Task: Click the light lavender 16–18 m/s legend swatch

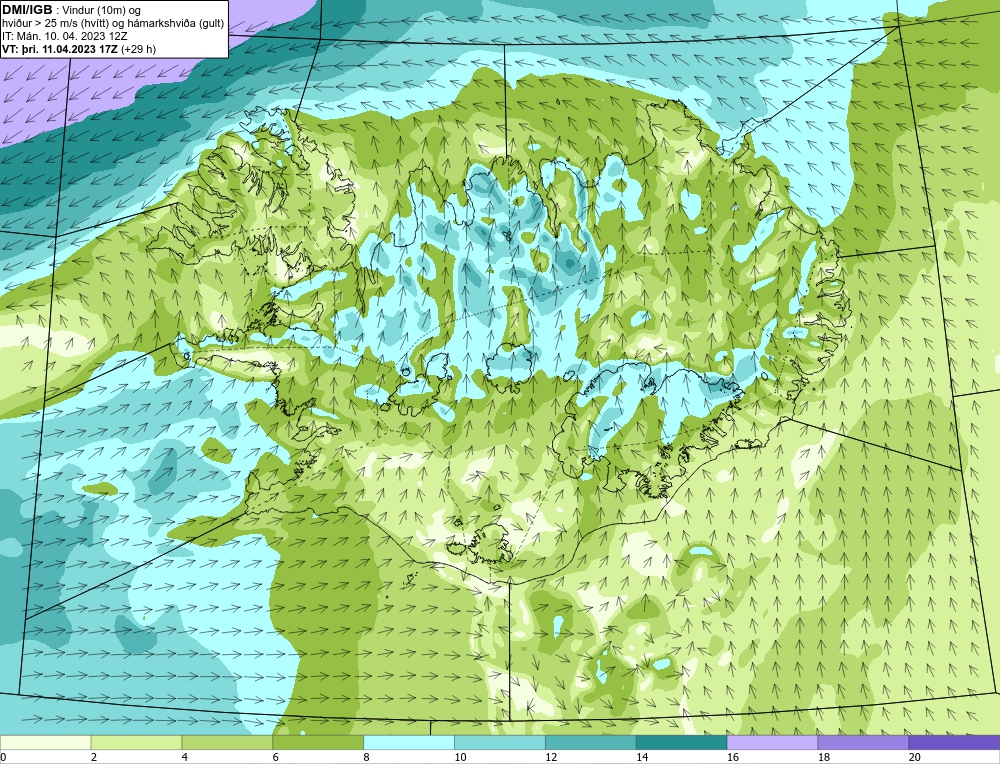Action: tap(772, 742)
